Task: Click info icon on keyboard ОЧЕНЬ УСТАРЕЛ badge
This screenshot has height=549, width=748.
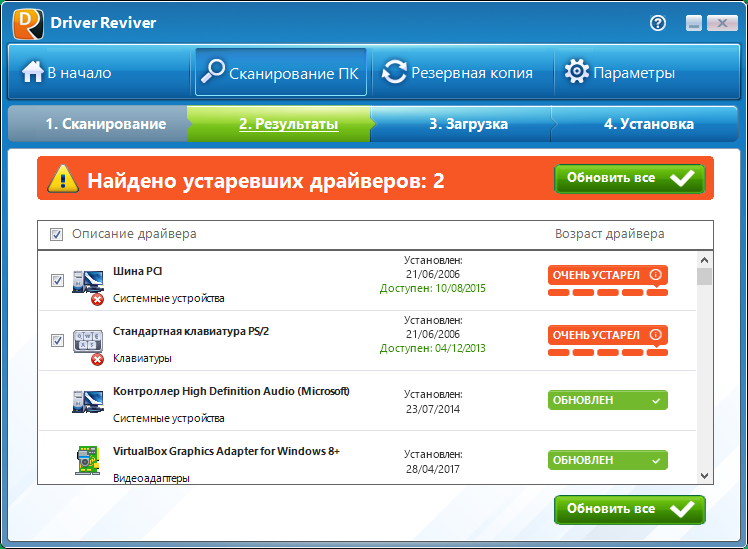Action: point(655,335)
